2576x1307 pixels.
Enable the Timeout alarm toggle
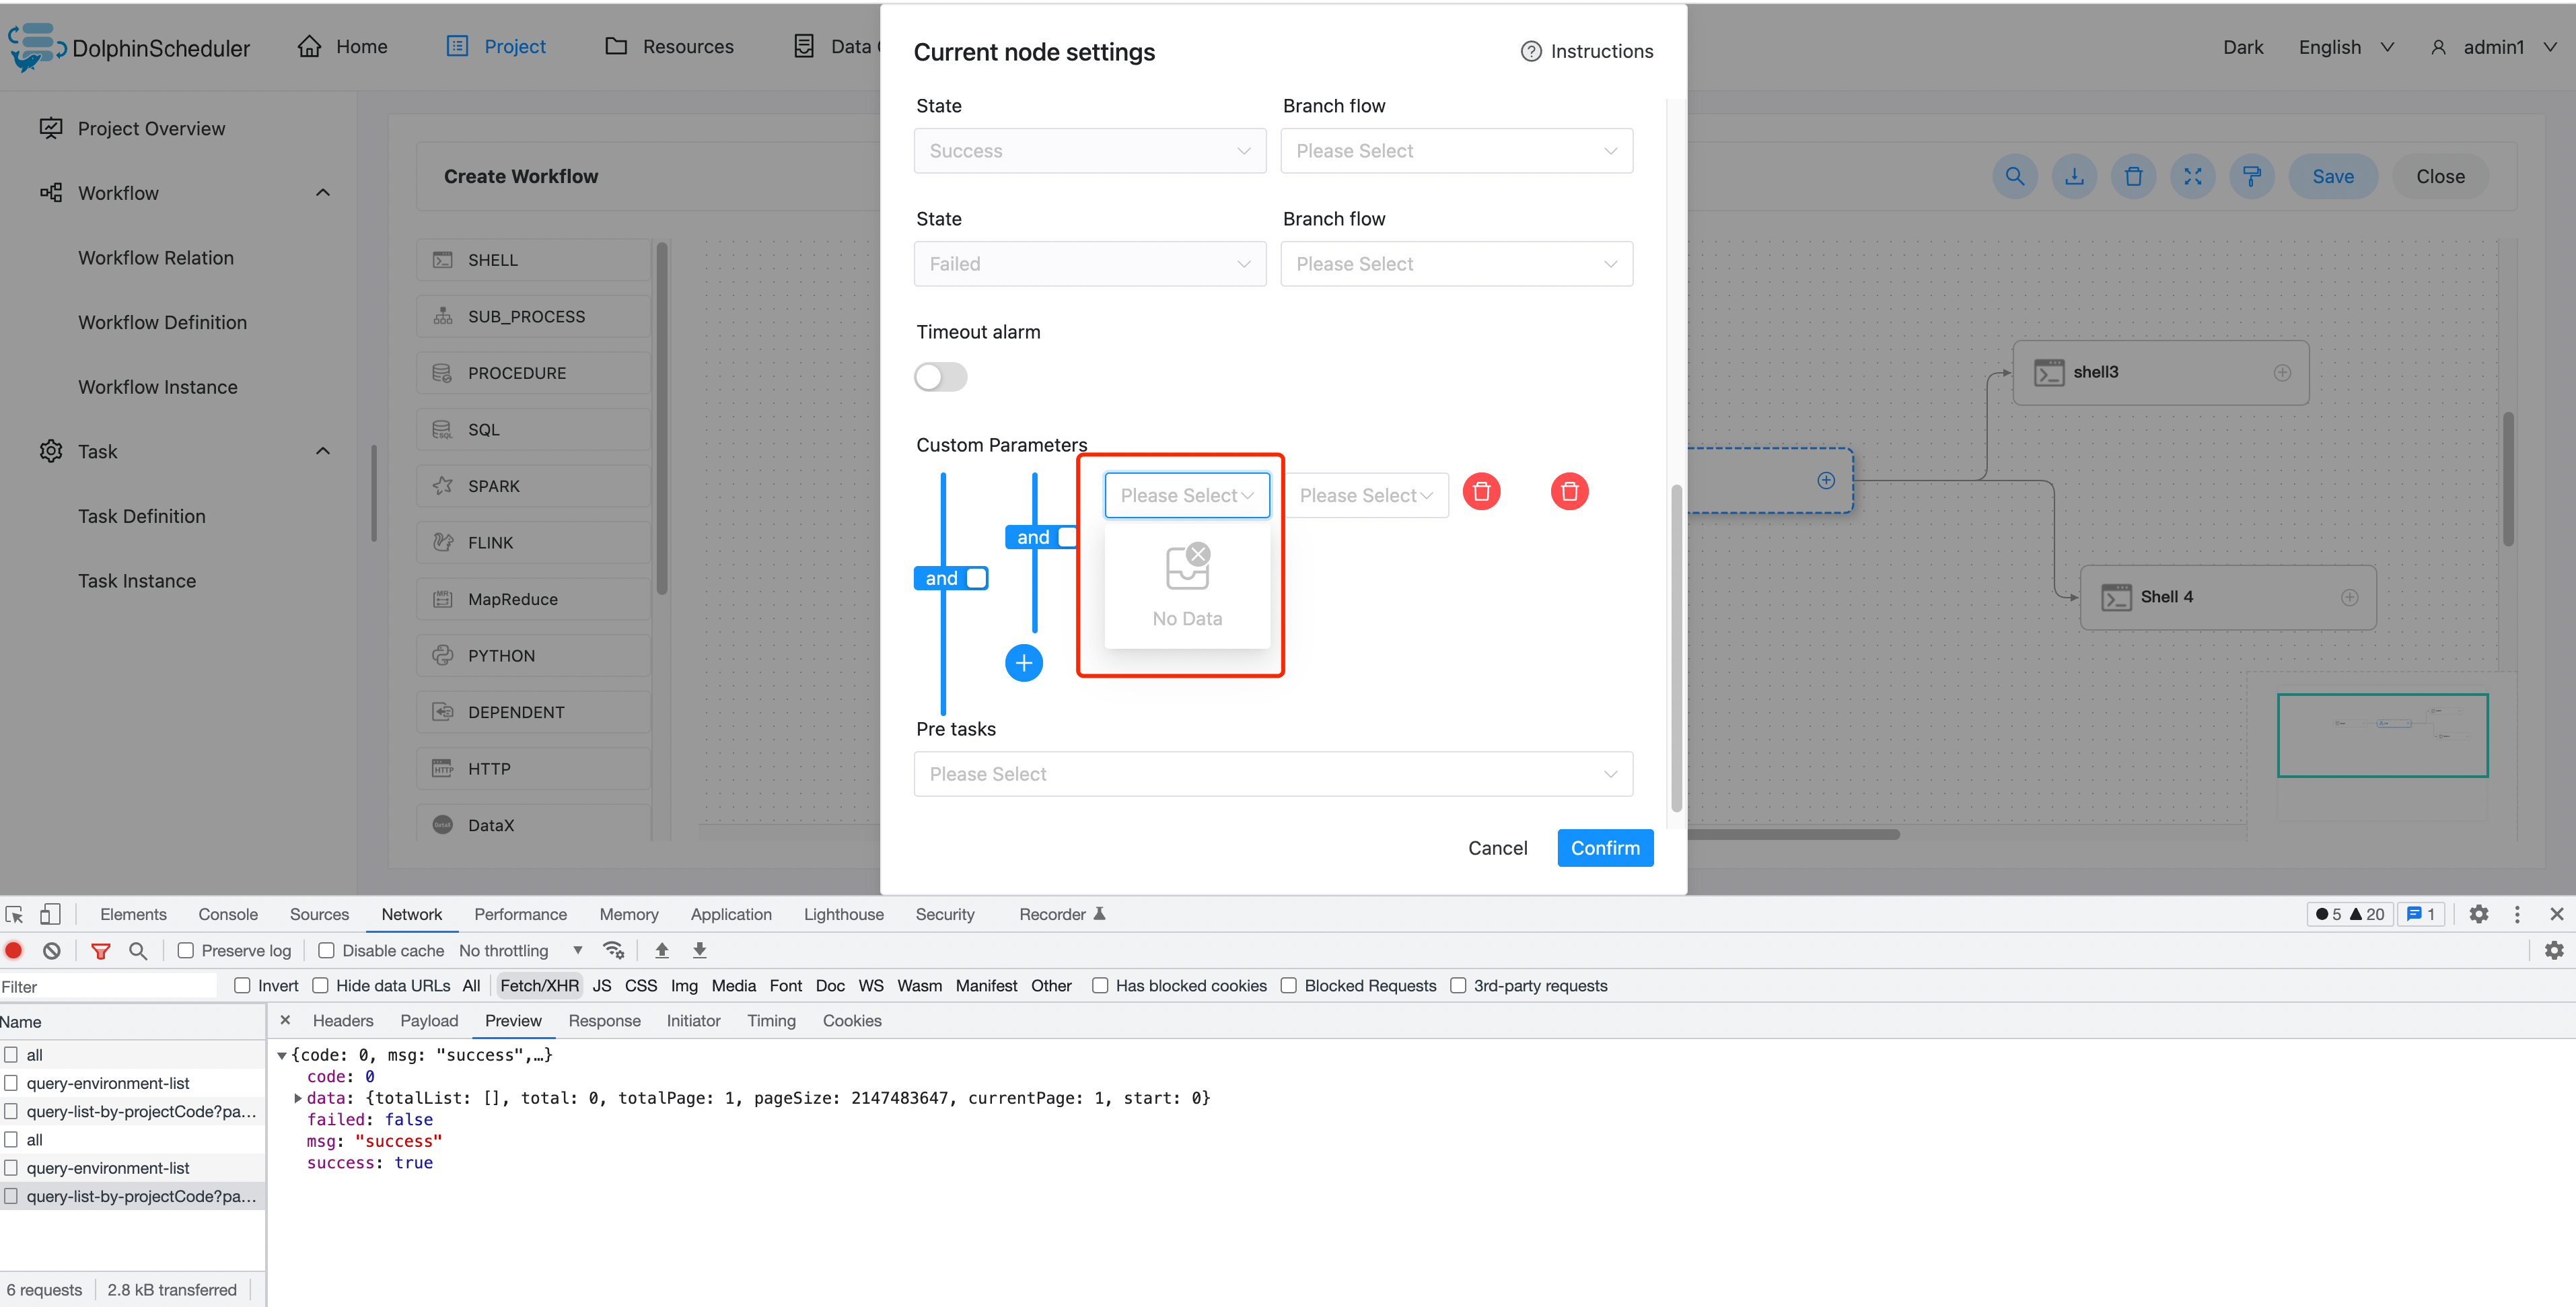[x=940, y=377]
